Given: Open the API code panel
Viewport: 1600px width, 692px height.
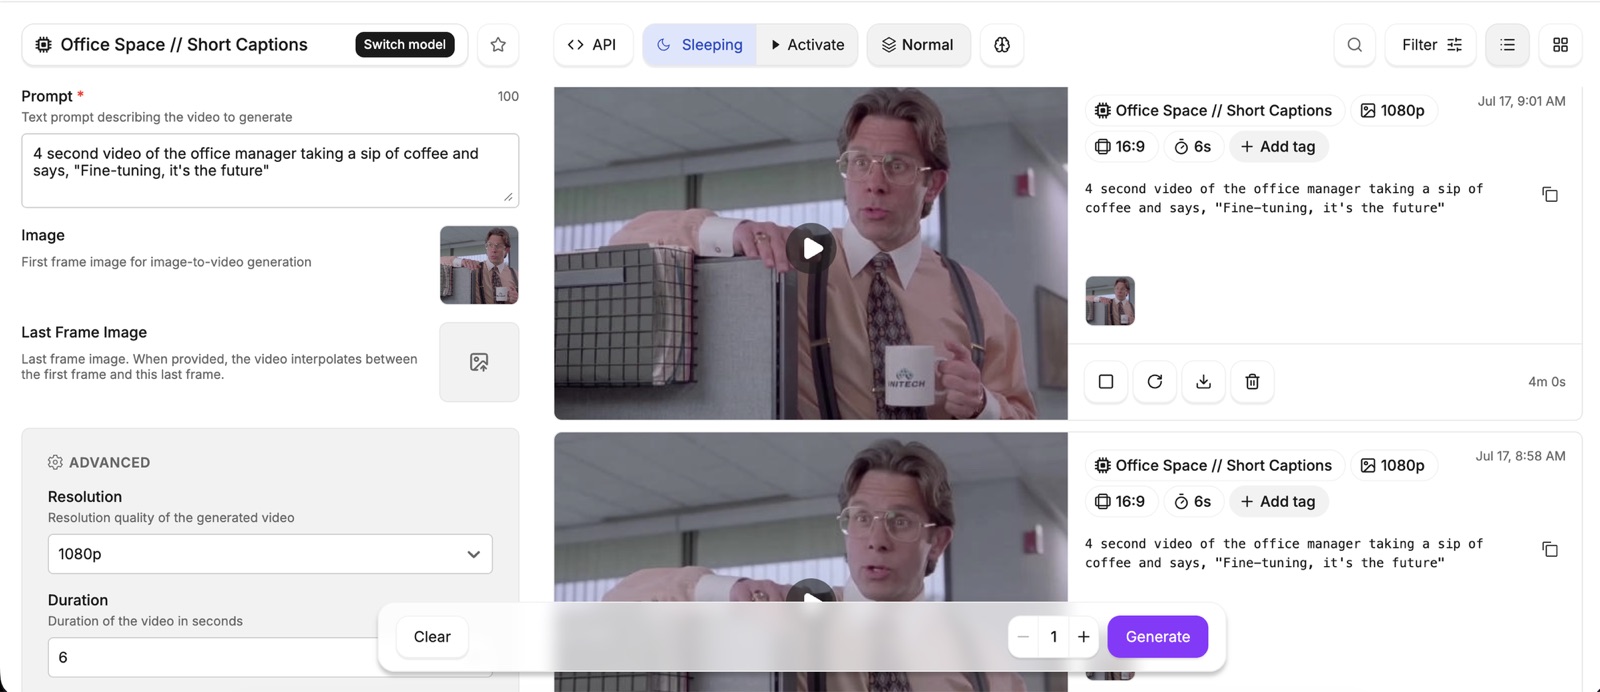Looking at the screenshot, I should pyautogui.click(x=592, y=45).
